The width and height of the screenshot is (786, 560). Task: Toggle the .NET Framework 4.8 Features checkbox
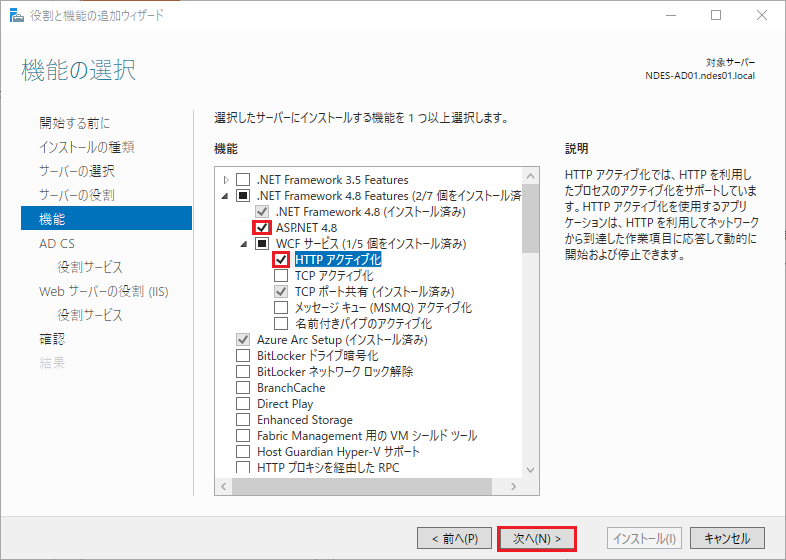point(243,196)
